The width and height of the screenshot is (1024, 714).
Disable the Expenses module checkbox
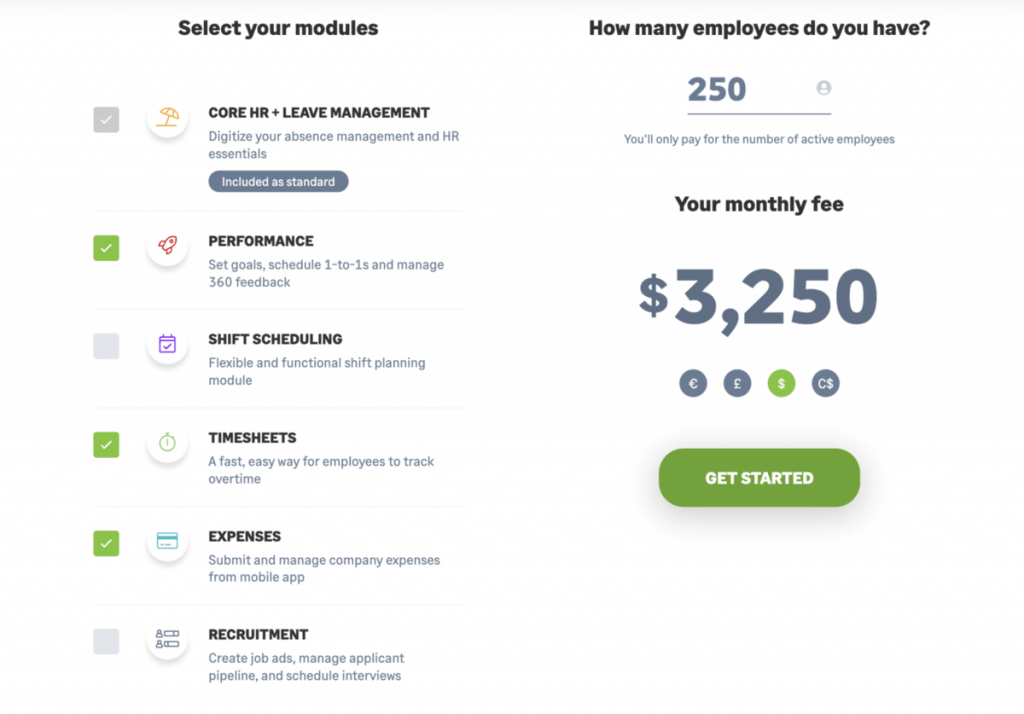click(x=106, y=543)
